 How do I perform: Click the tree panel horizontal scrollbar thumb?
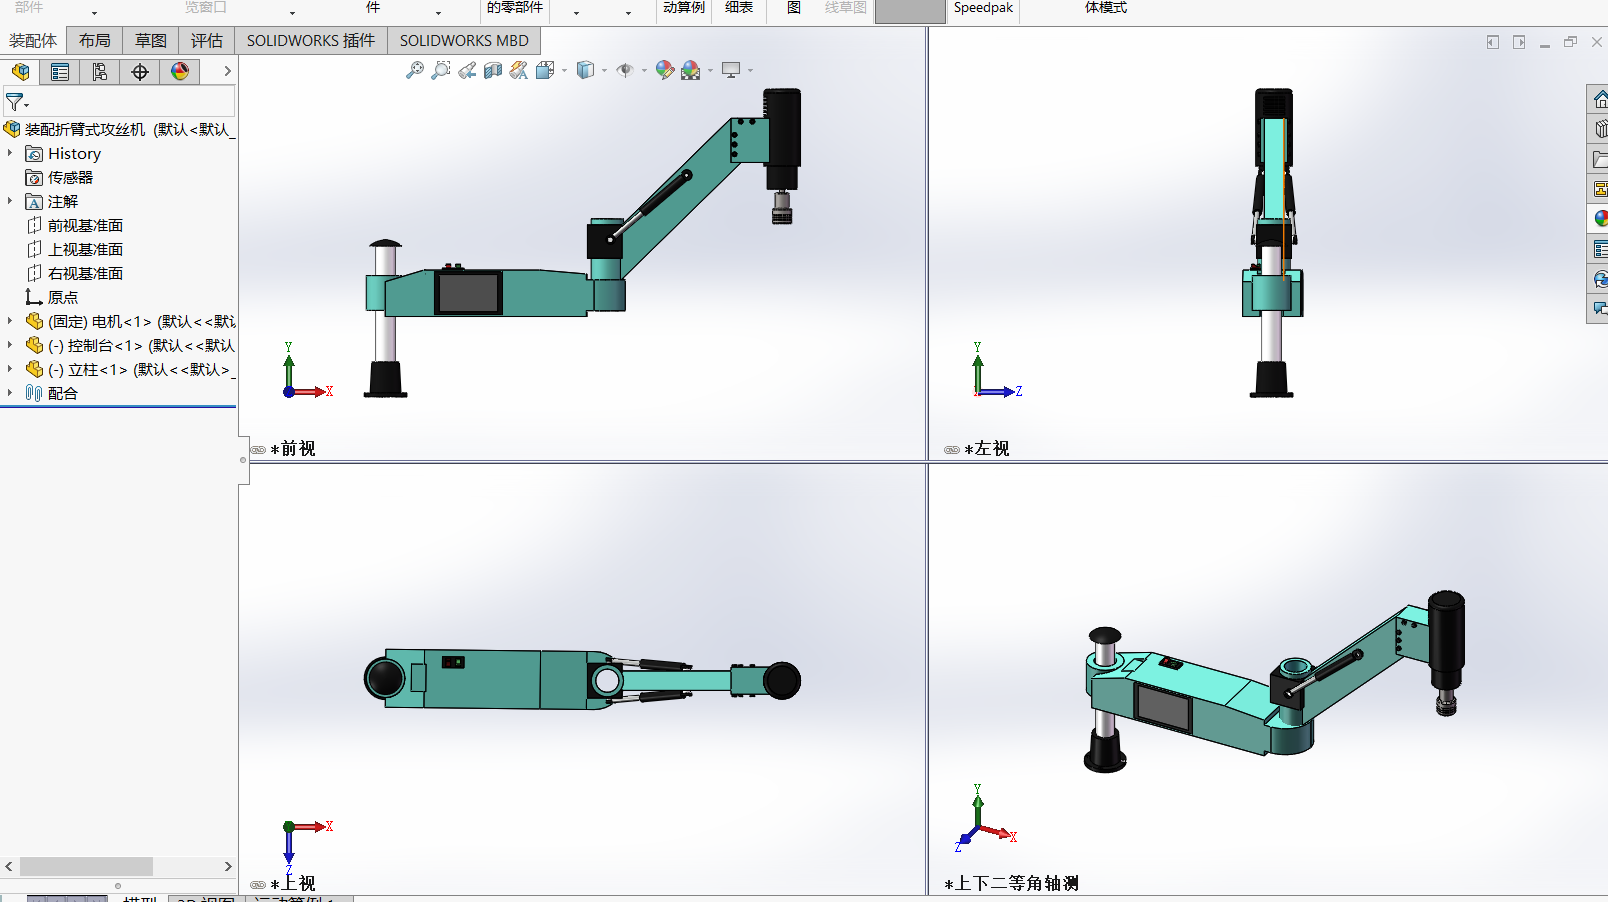click(86, 866)
